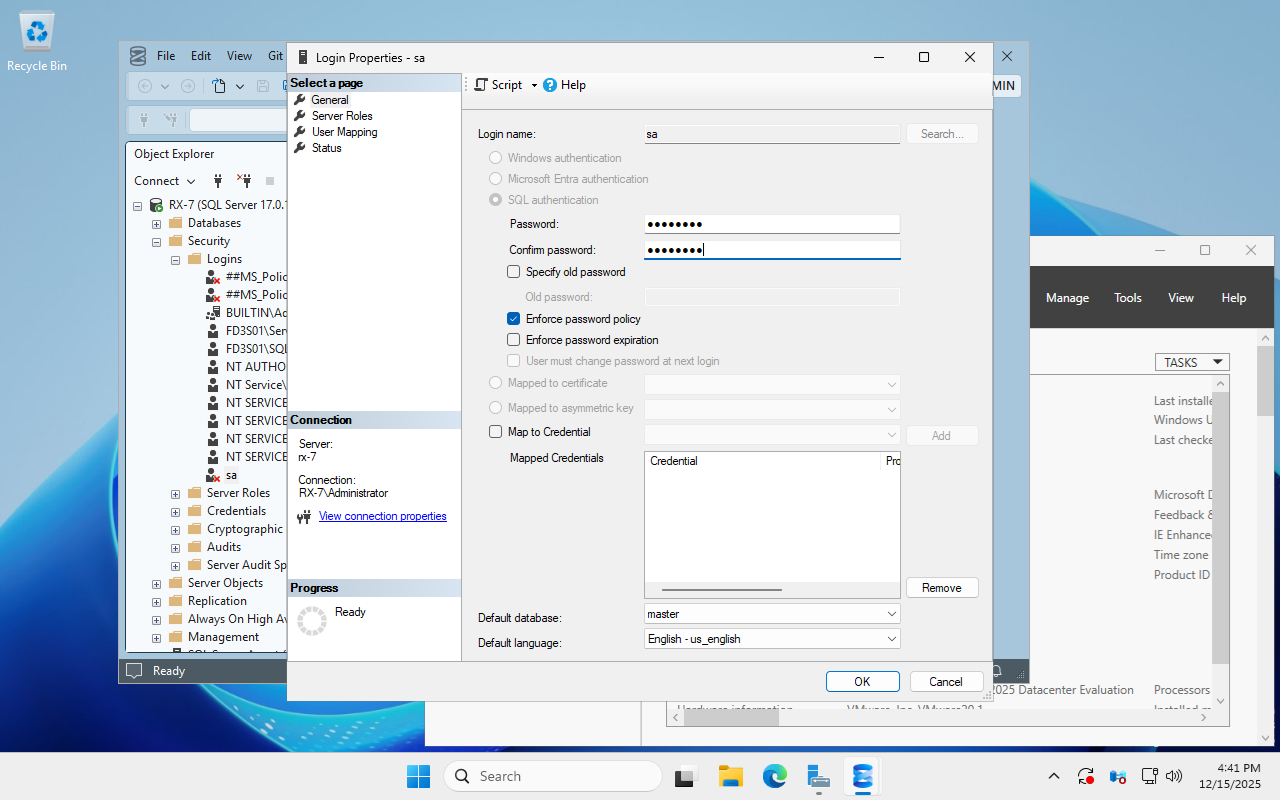The width and height of the screenshot is (1280, 800).
Task: Open the Tools menu in Server Manager
Action: click(x=1127, y=297)
